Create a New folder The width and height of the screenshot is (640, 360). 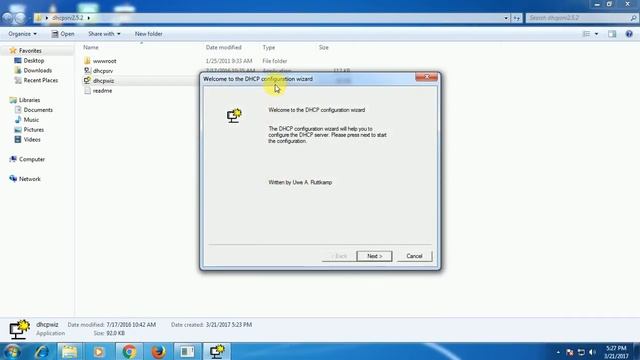pyautogui.click(x=149, y=34)
